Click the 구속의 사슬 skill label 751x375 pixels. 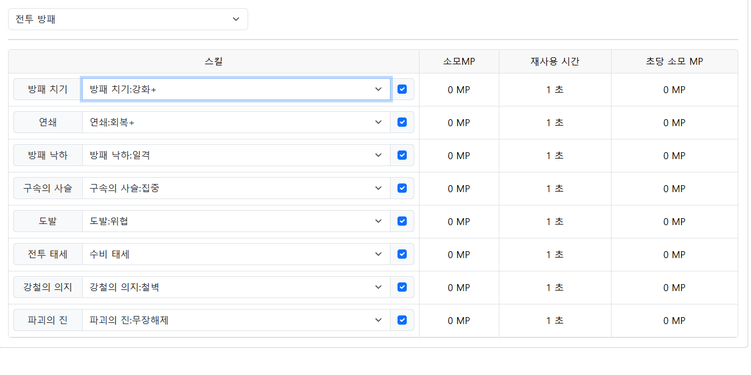tap(48, 188)
